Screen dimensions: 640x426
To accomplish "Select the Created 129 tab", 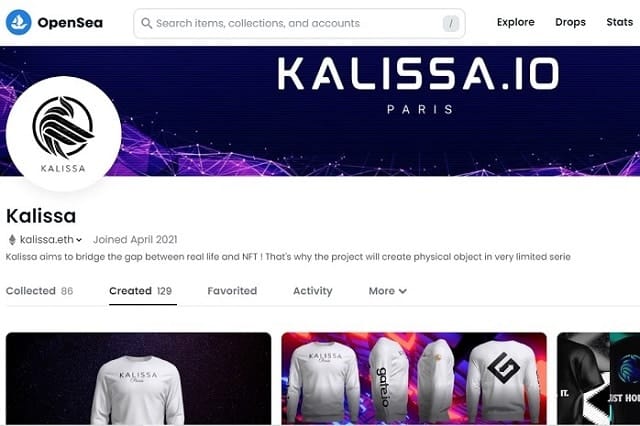I will point(140,291).
